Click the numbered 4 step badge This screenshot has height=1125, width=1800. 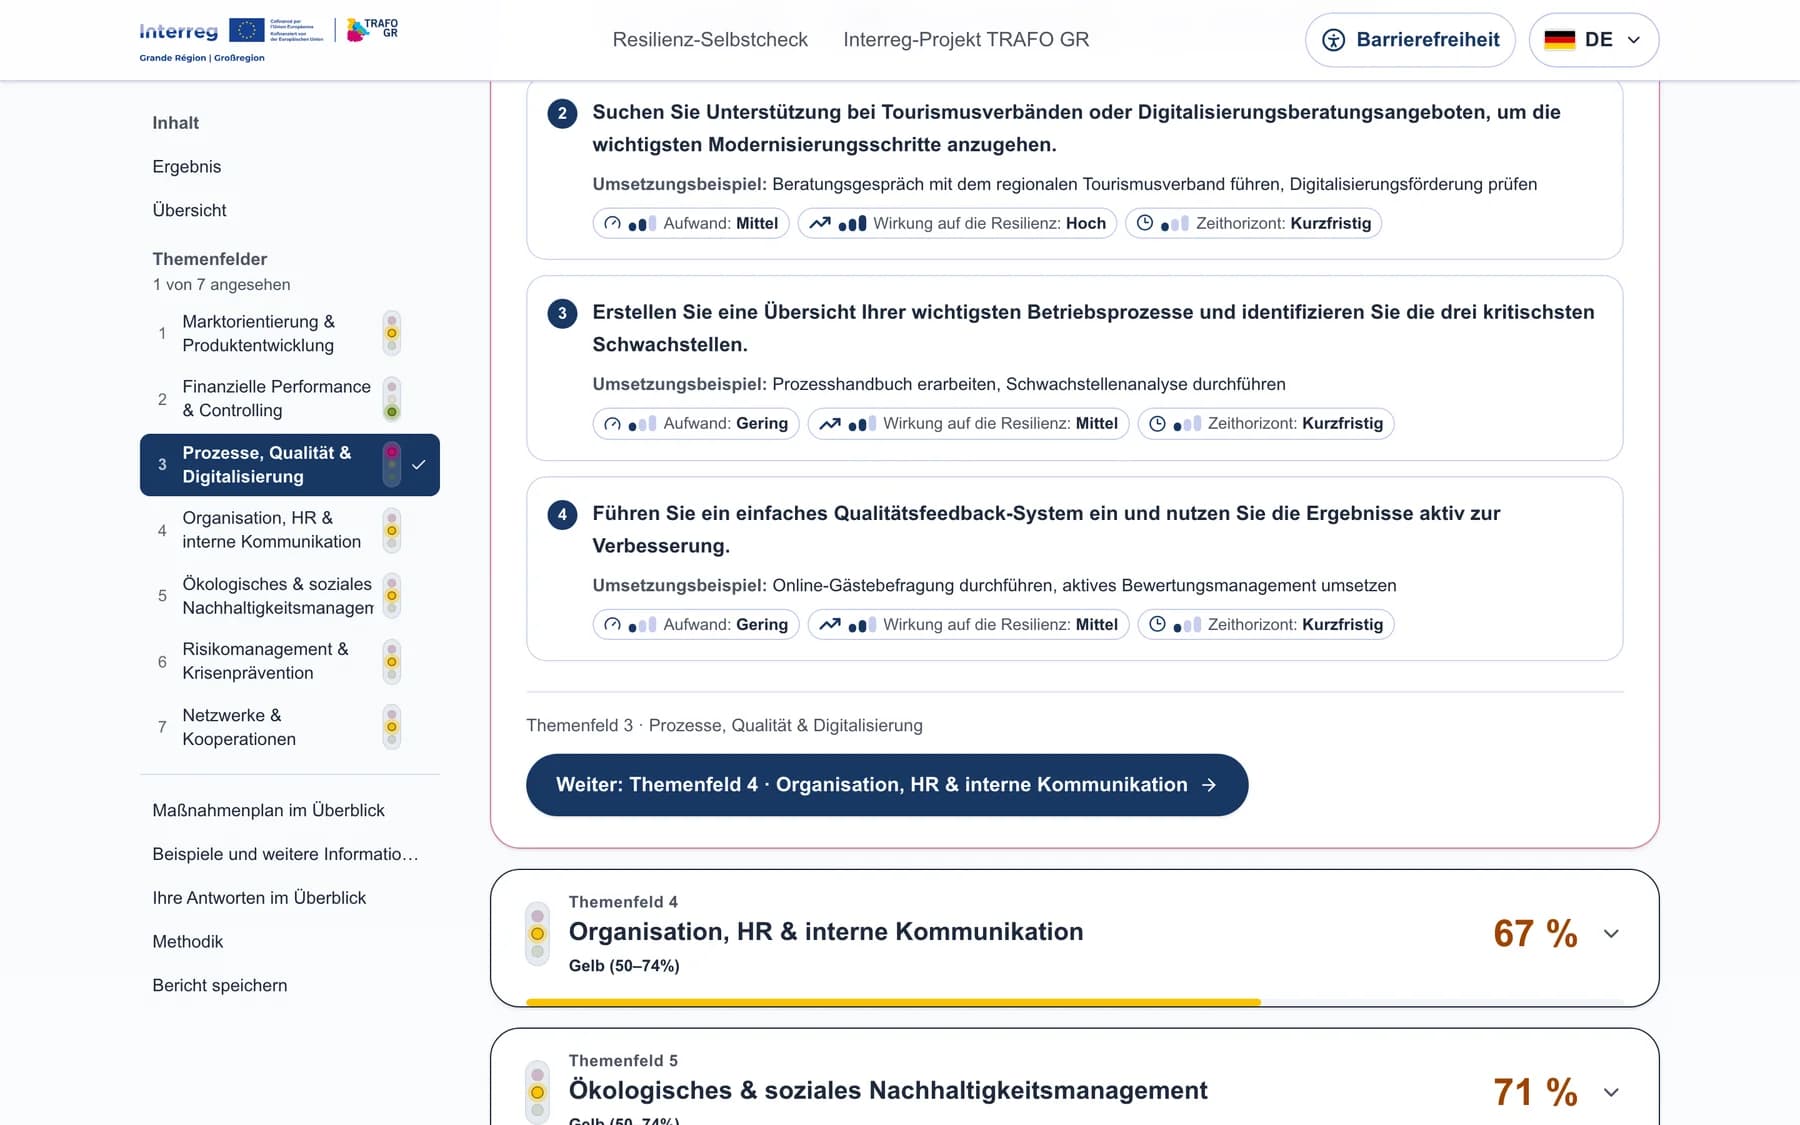pos(562,514)
